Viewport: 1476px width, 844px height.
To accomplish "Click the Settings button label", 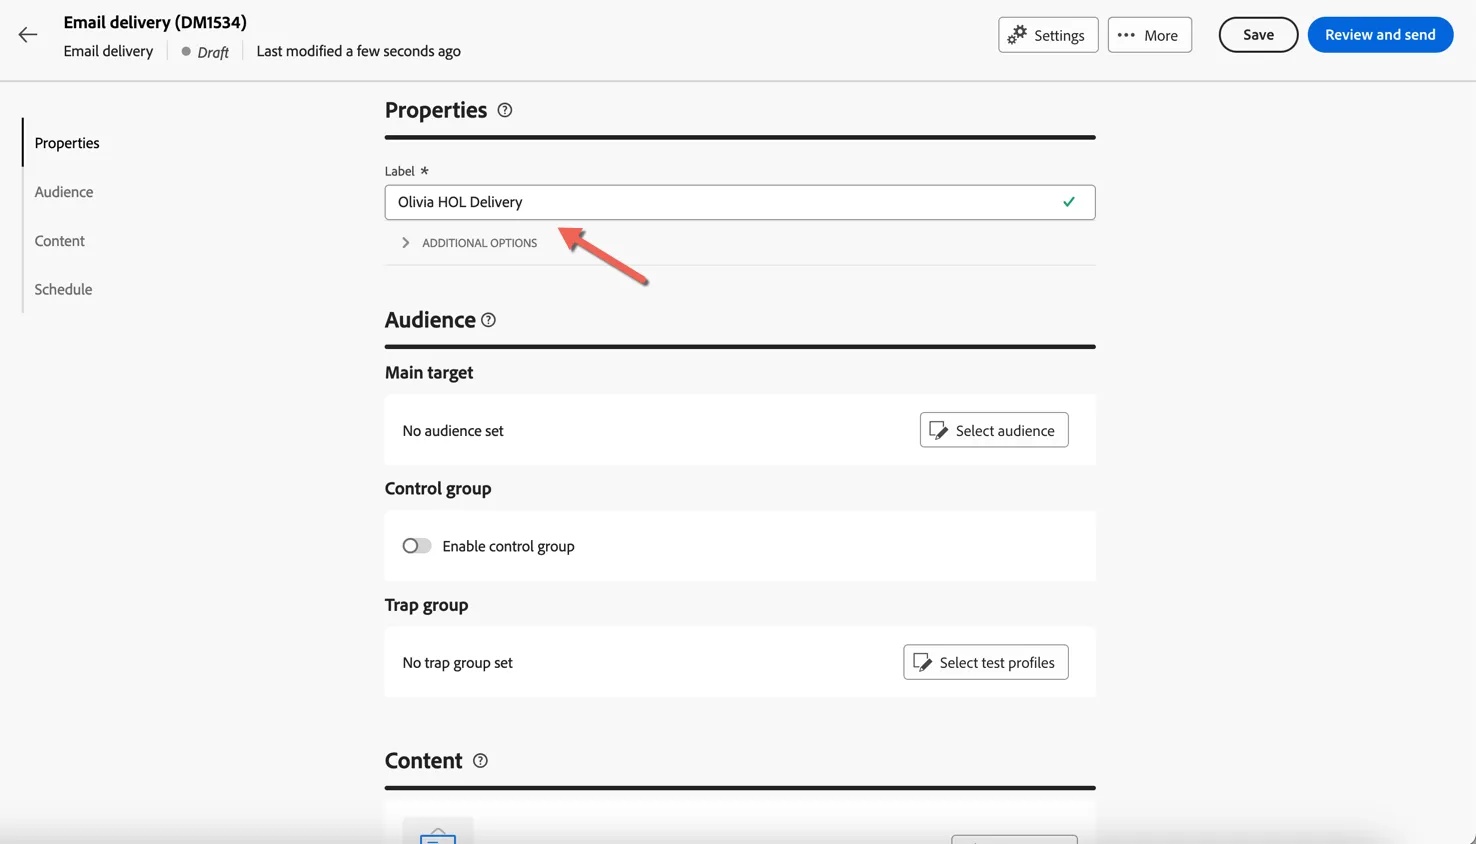I will [1059, 35].
